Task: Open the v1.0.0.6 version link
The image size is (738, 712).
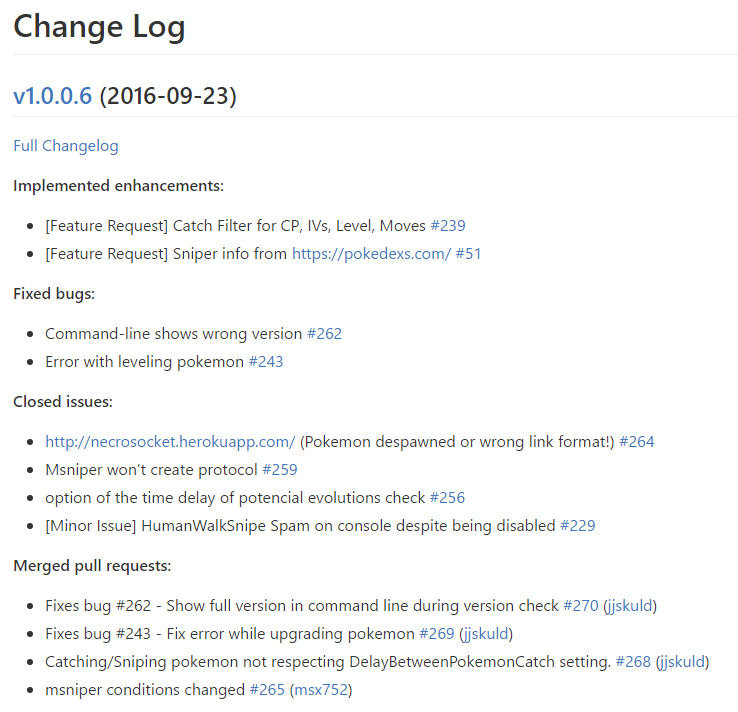Action: 52,96
